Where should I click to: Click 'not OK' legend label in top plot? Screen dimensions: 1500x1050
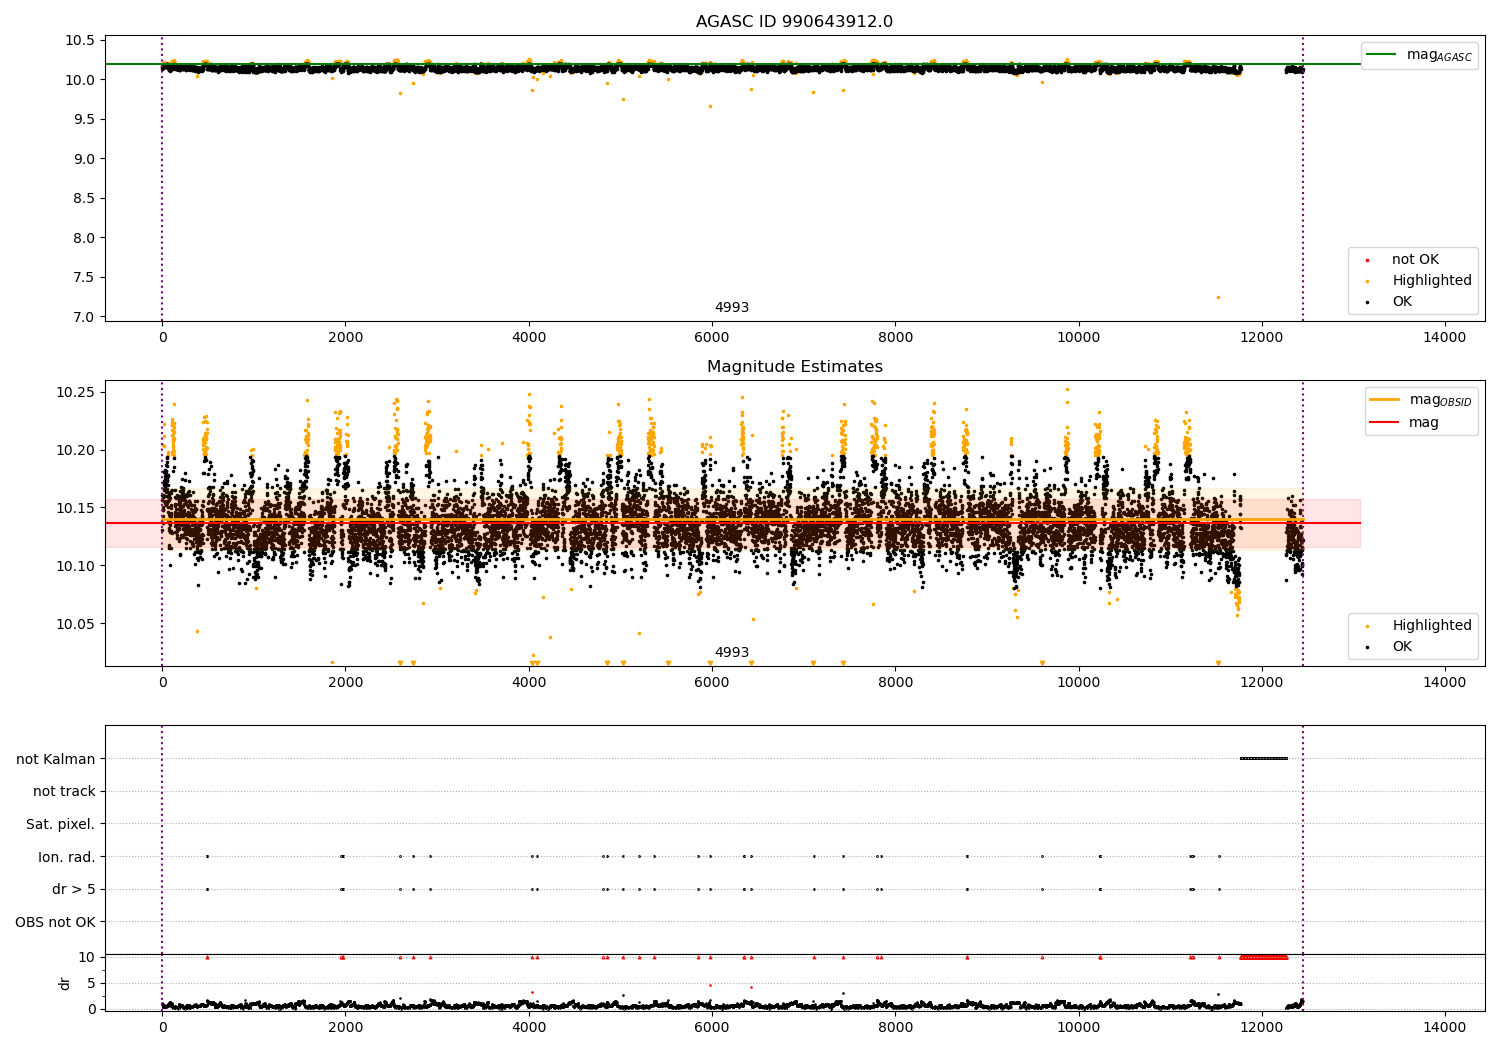pos(1415,260)
